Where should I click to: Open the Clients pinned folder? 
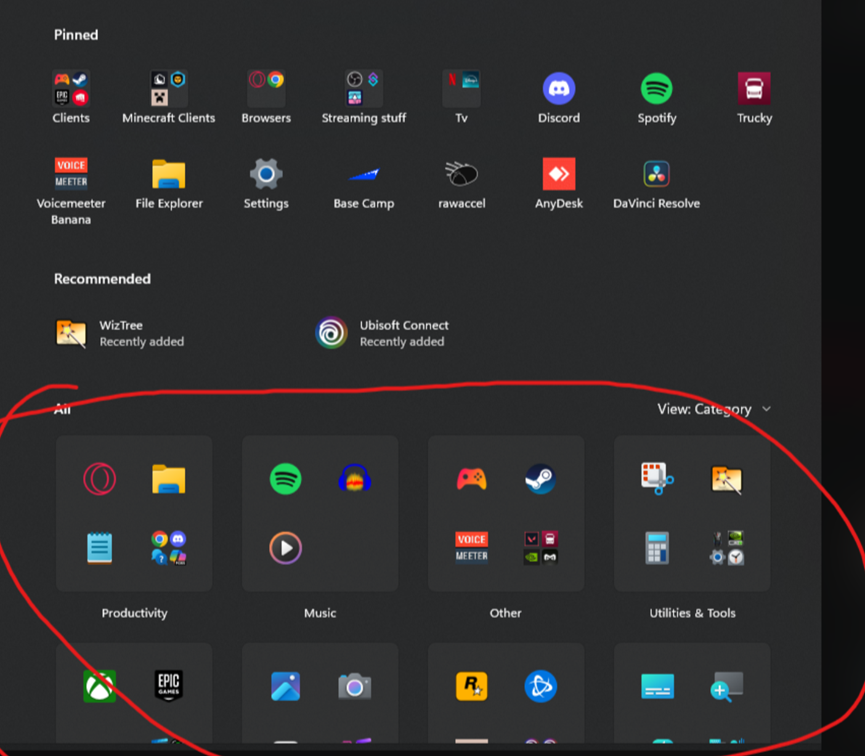[71, 97]
